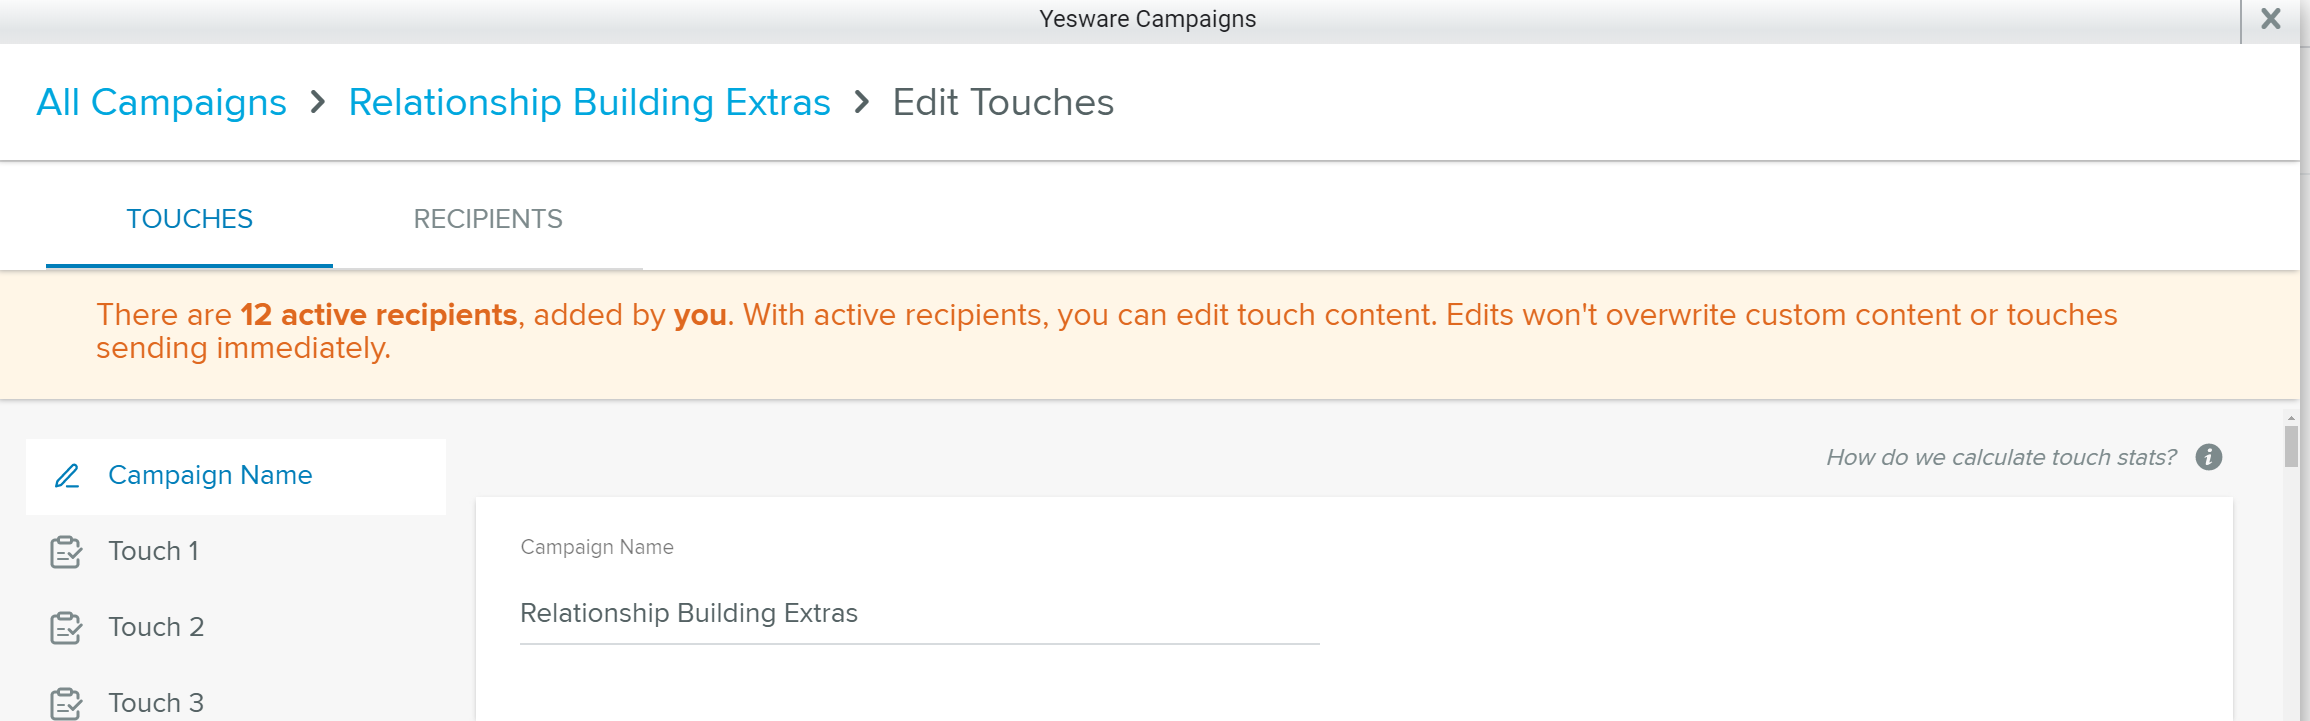Close the Yesware Campaigns window
The width and height of the screenshot is (2310, 721).
click(2270, 19)
